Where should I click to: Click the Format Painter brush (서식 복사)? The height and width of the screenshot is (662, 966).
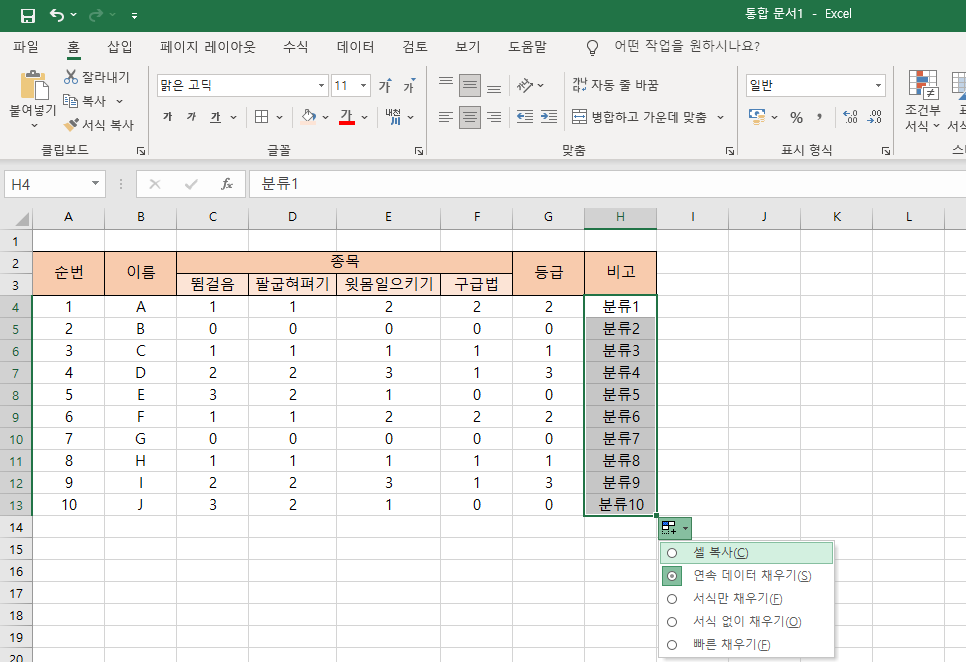[x=71, y=124]
